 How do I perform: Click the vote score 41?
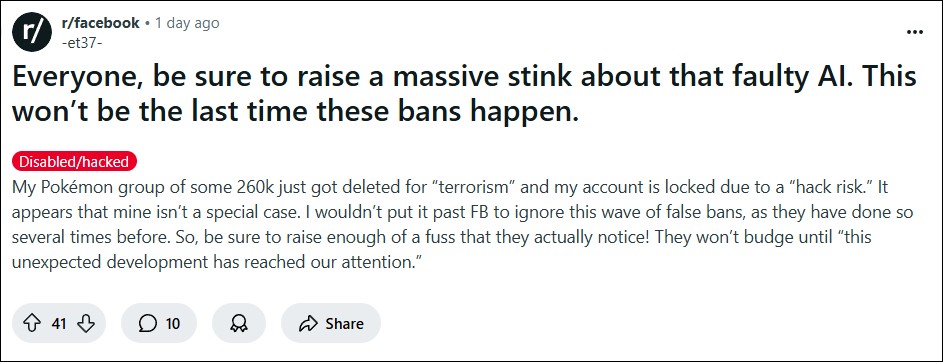pos(58,324)
